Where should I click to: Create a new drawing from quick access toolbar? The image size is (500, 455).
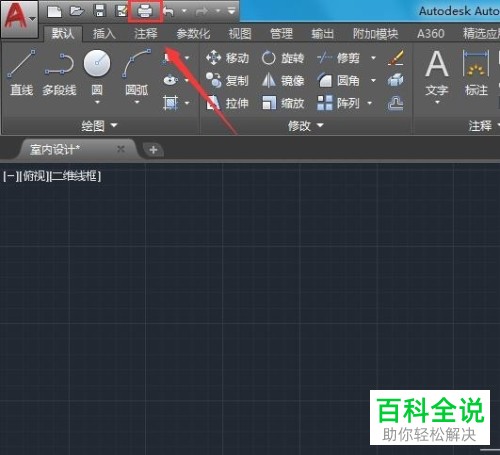tap(54, 11)
